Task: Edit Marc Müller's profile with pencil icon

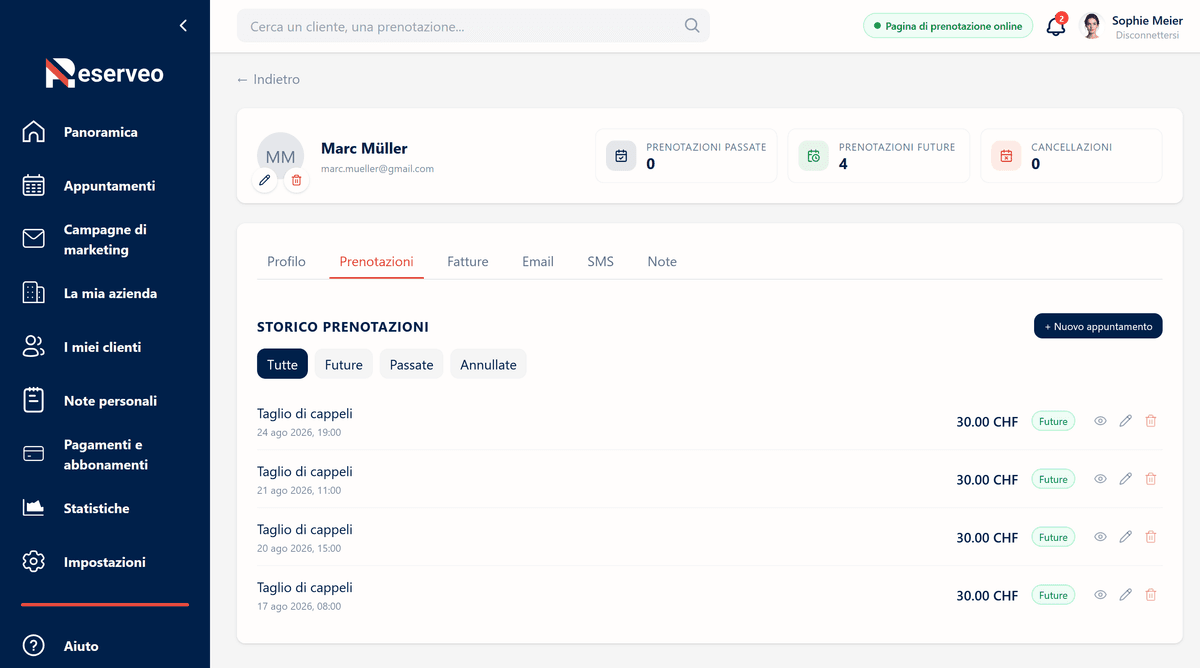Action: (265, 180)
